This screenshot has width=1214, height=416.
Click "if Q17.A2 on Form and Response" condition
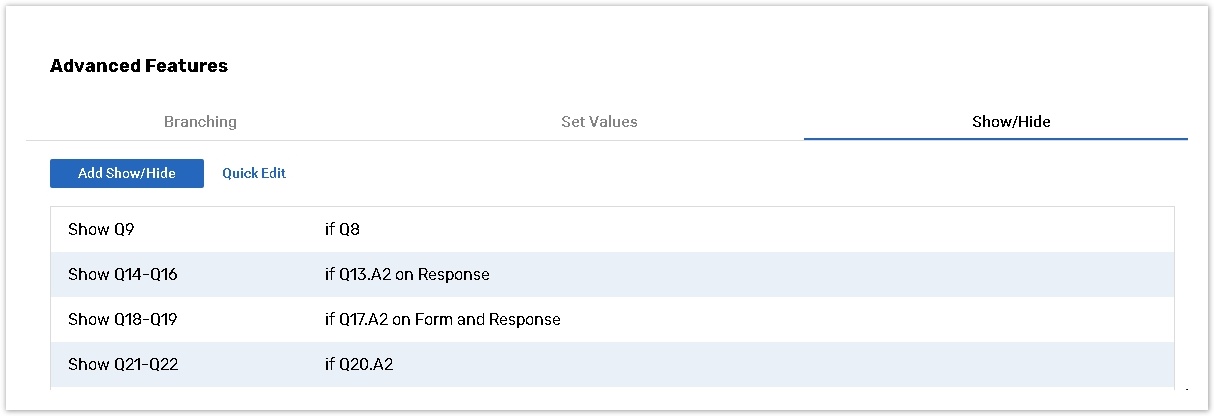click(x=442, y=320)
